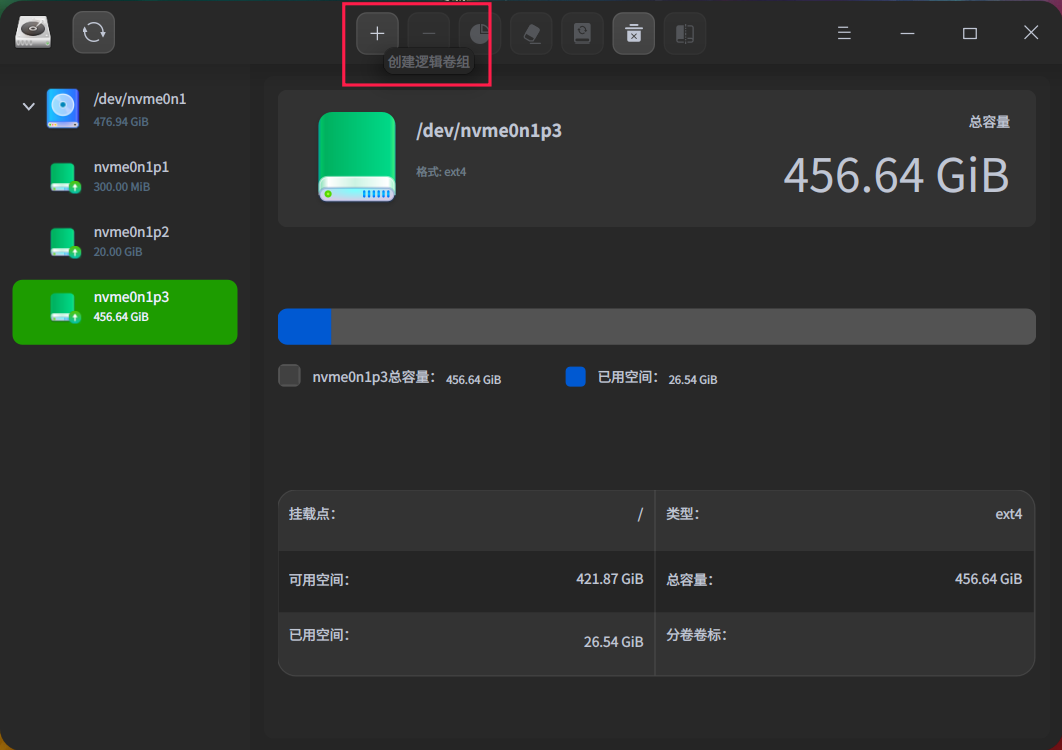Click the 可用空间 label

319,580
